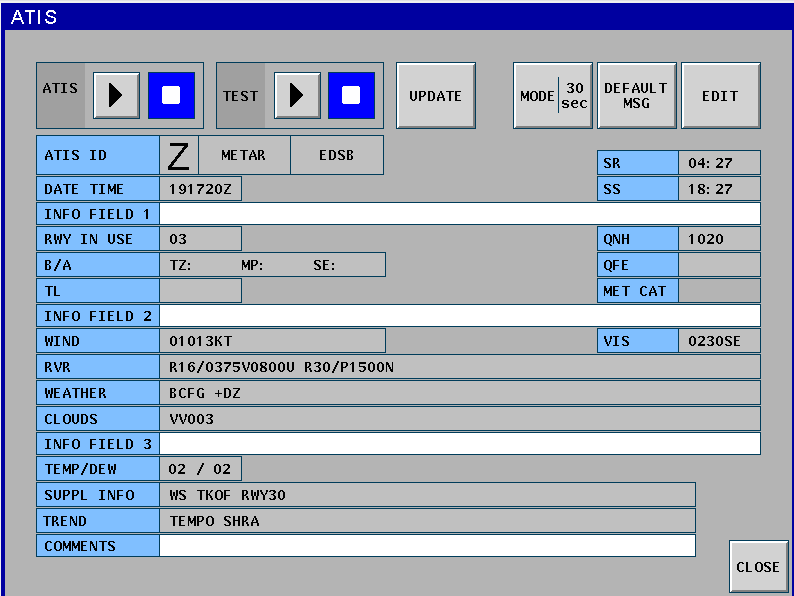Close the ATIS panel with CLOSE
The image size is (794, 596).
pyautogui.click(x=758, y=567)
